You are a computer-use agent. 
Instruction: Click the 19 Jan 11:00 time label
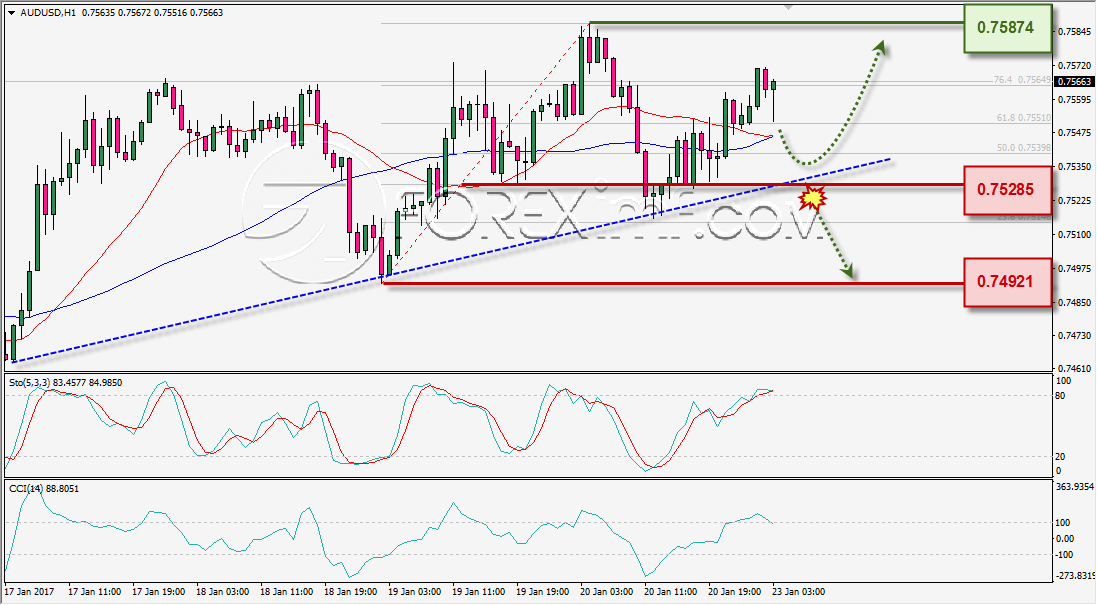coord(479,592)
